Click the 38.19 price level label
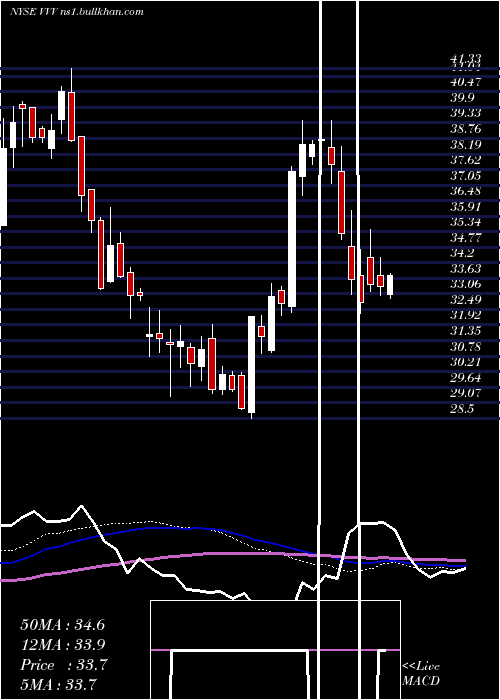500x700 pixels. (x=466, y=145)
